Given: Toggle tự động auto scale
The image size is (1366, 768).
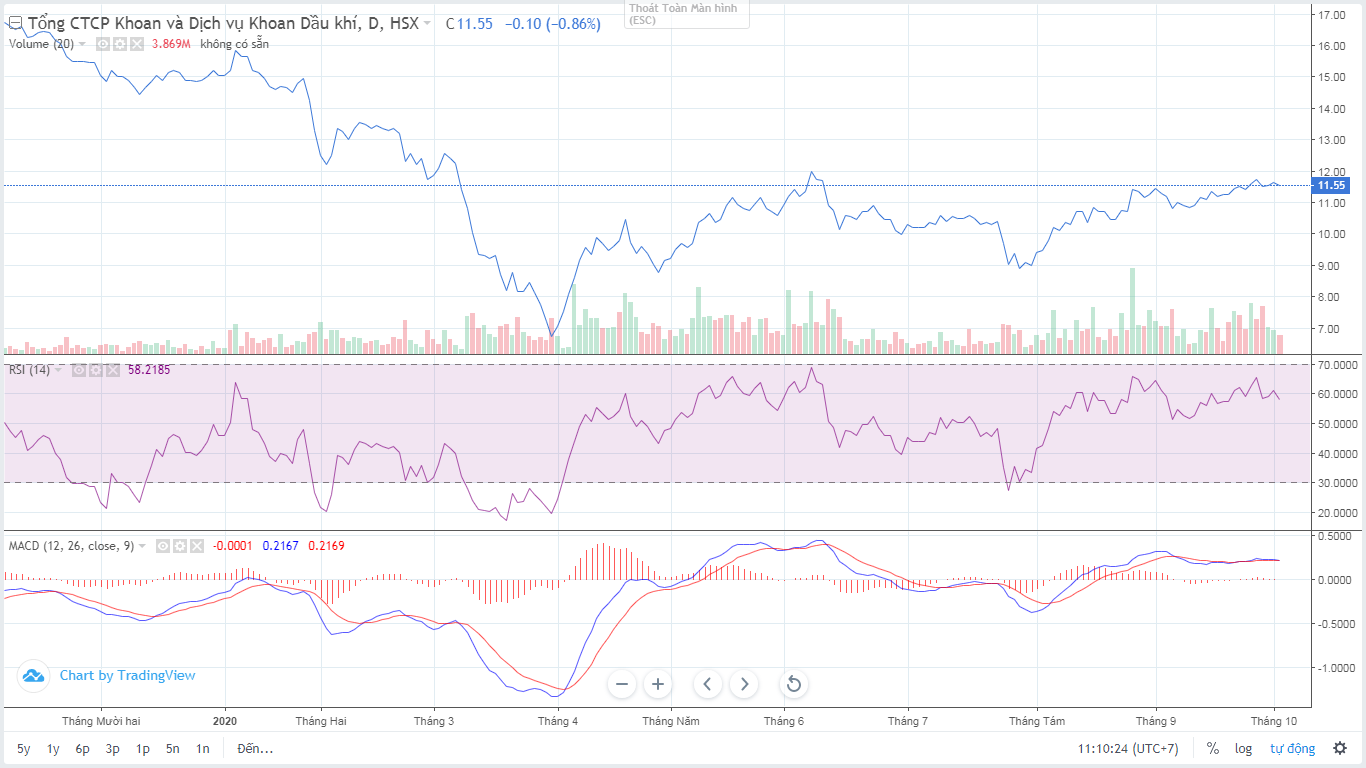Looking at the screenshot, I should pyautogui.click(x=1293, y=749).
